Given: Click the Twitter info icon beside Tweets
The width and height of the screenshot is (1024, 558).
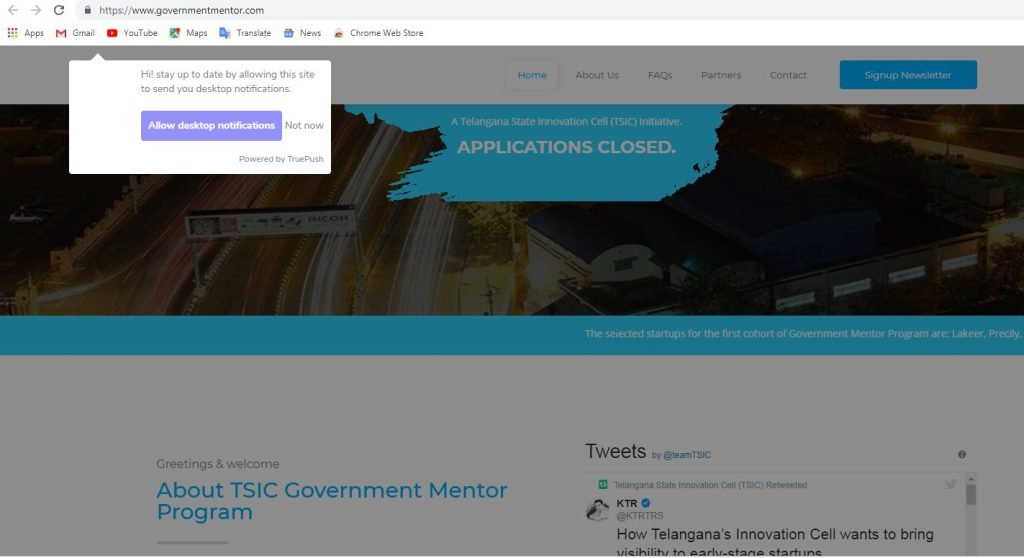Looking at the screenshot, I should point(962,454).
